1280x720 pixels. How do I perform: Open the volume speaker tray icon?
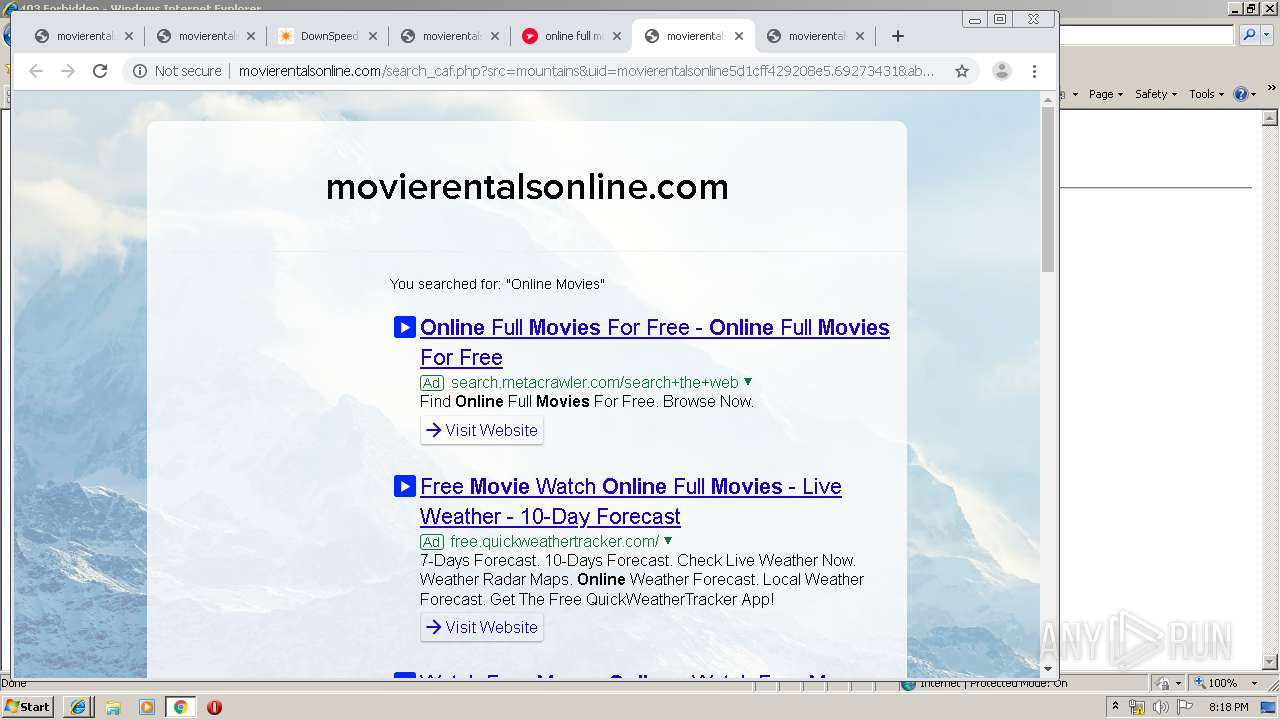tap(1161, 707)
